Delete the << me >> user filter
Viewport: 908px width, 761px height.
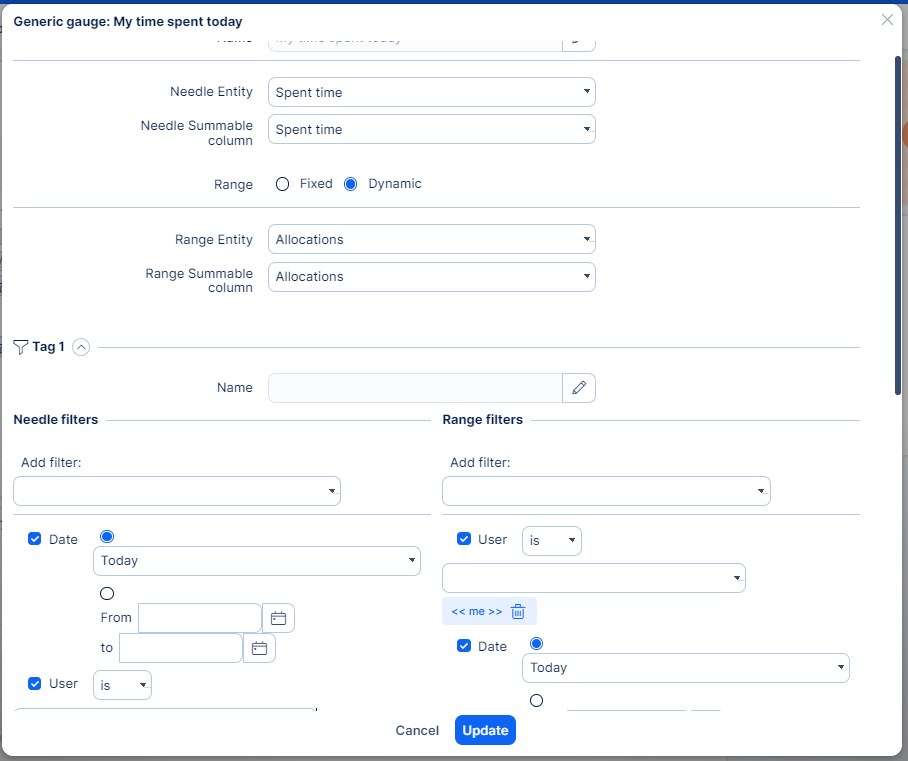pos(518,612)
